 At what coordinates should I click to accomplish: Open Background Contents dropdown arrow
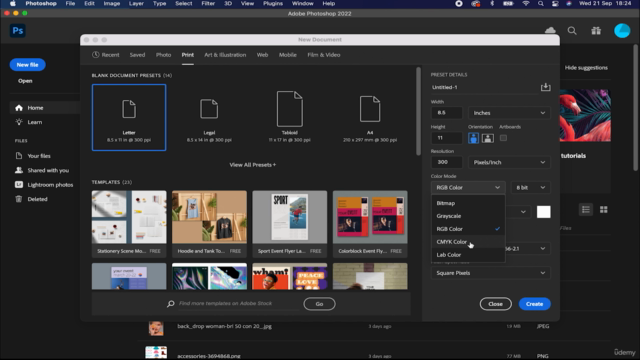523,212
